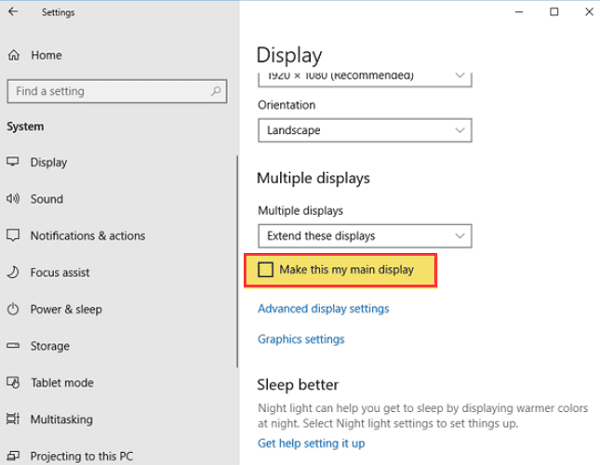Select Display in the sidebar

click(49, 162)
